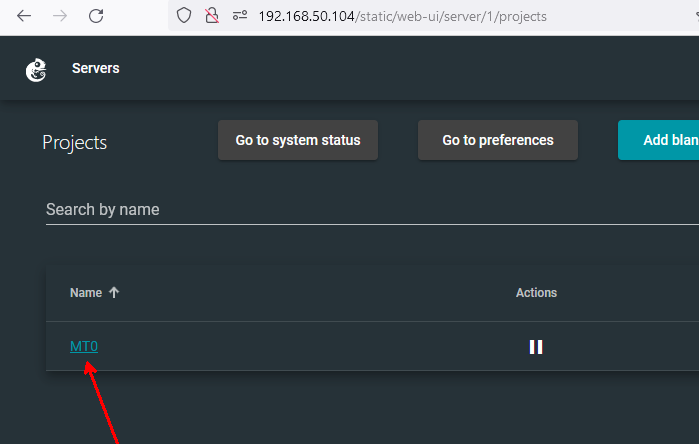The height and width of the screenshot is (444, 699).
Task: Click the pause icon in MT0 row
Action: (536, 347)
